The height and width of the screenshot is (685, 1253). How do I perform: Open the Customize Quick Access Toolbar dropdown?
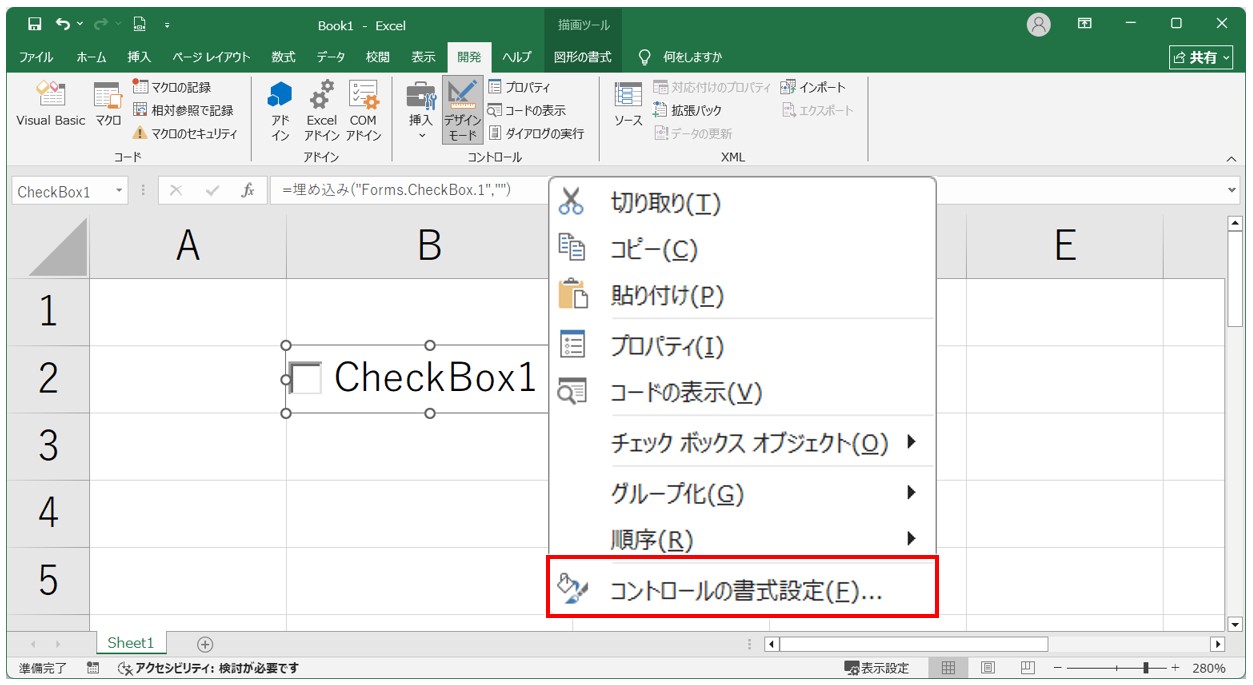[167, 25]
